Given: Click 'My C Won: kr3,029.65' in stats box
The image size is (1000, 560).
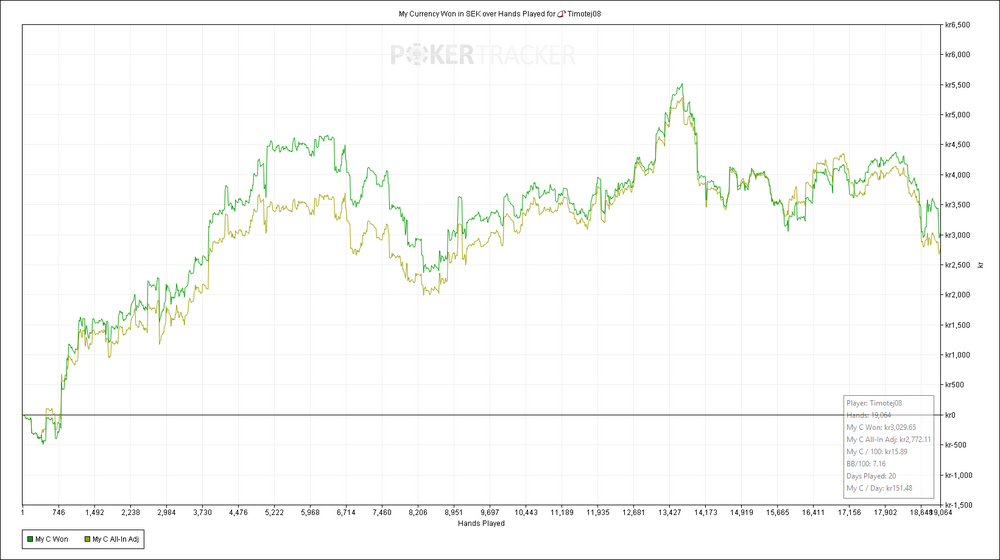Looking at the screenshot, I should 881,427.
